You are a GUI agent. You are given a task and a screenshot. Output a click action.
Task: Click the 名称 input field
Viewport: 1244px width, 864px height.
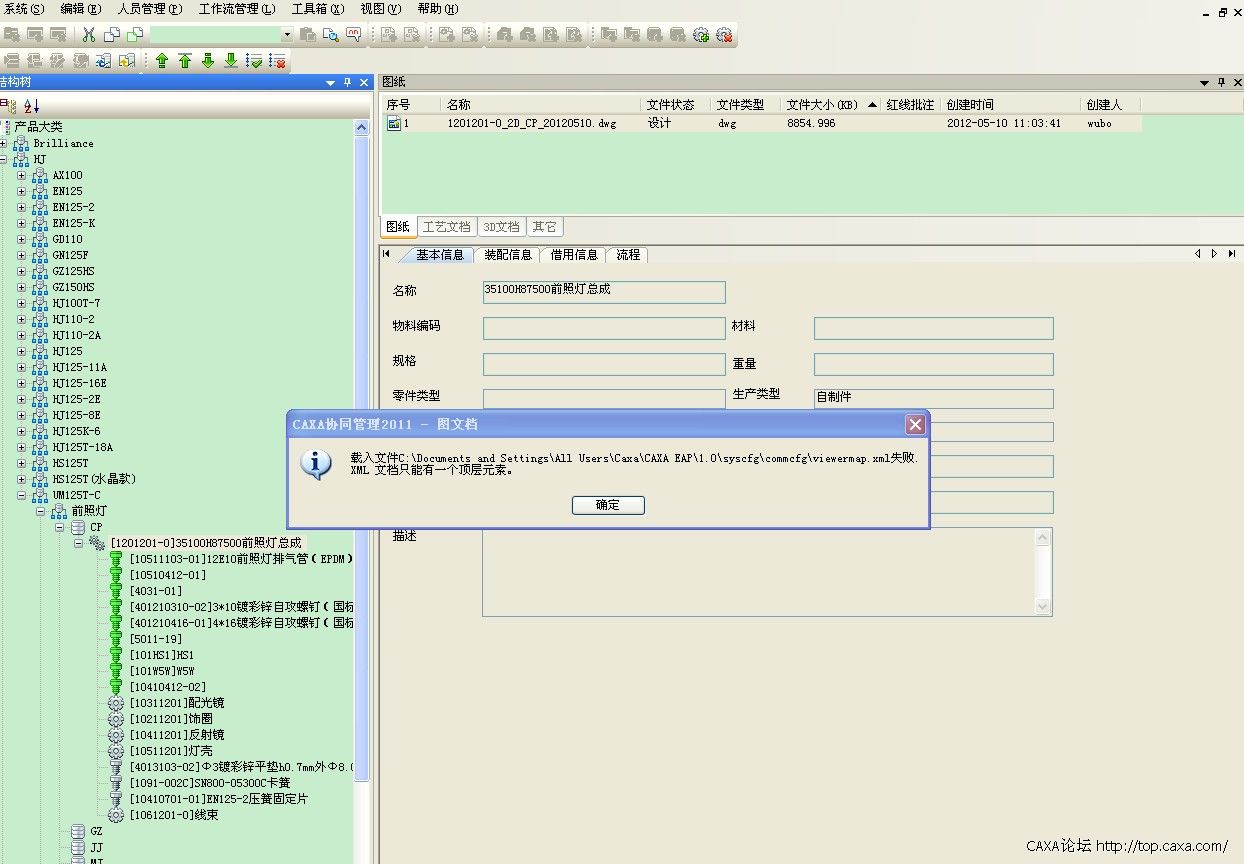(604, 291)
